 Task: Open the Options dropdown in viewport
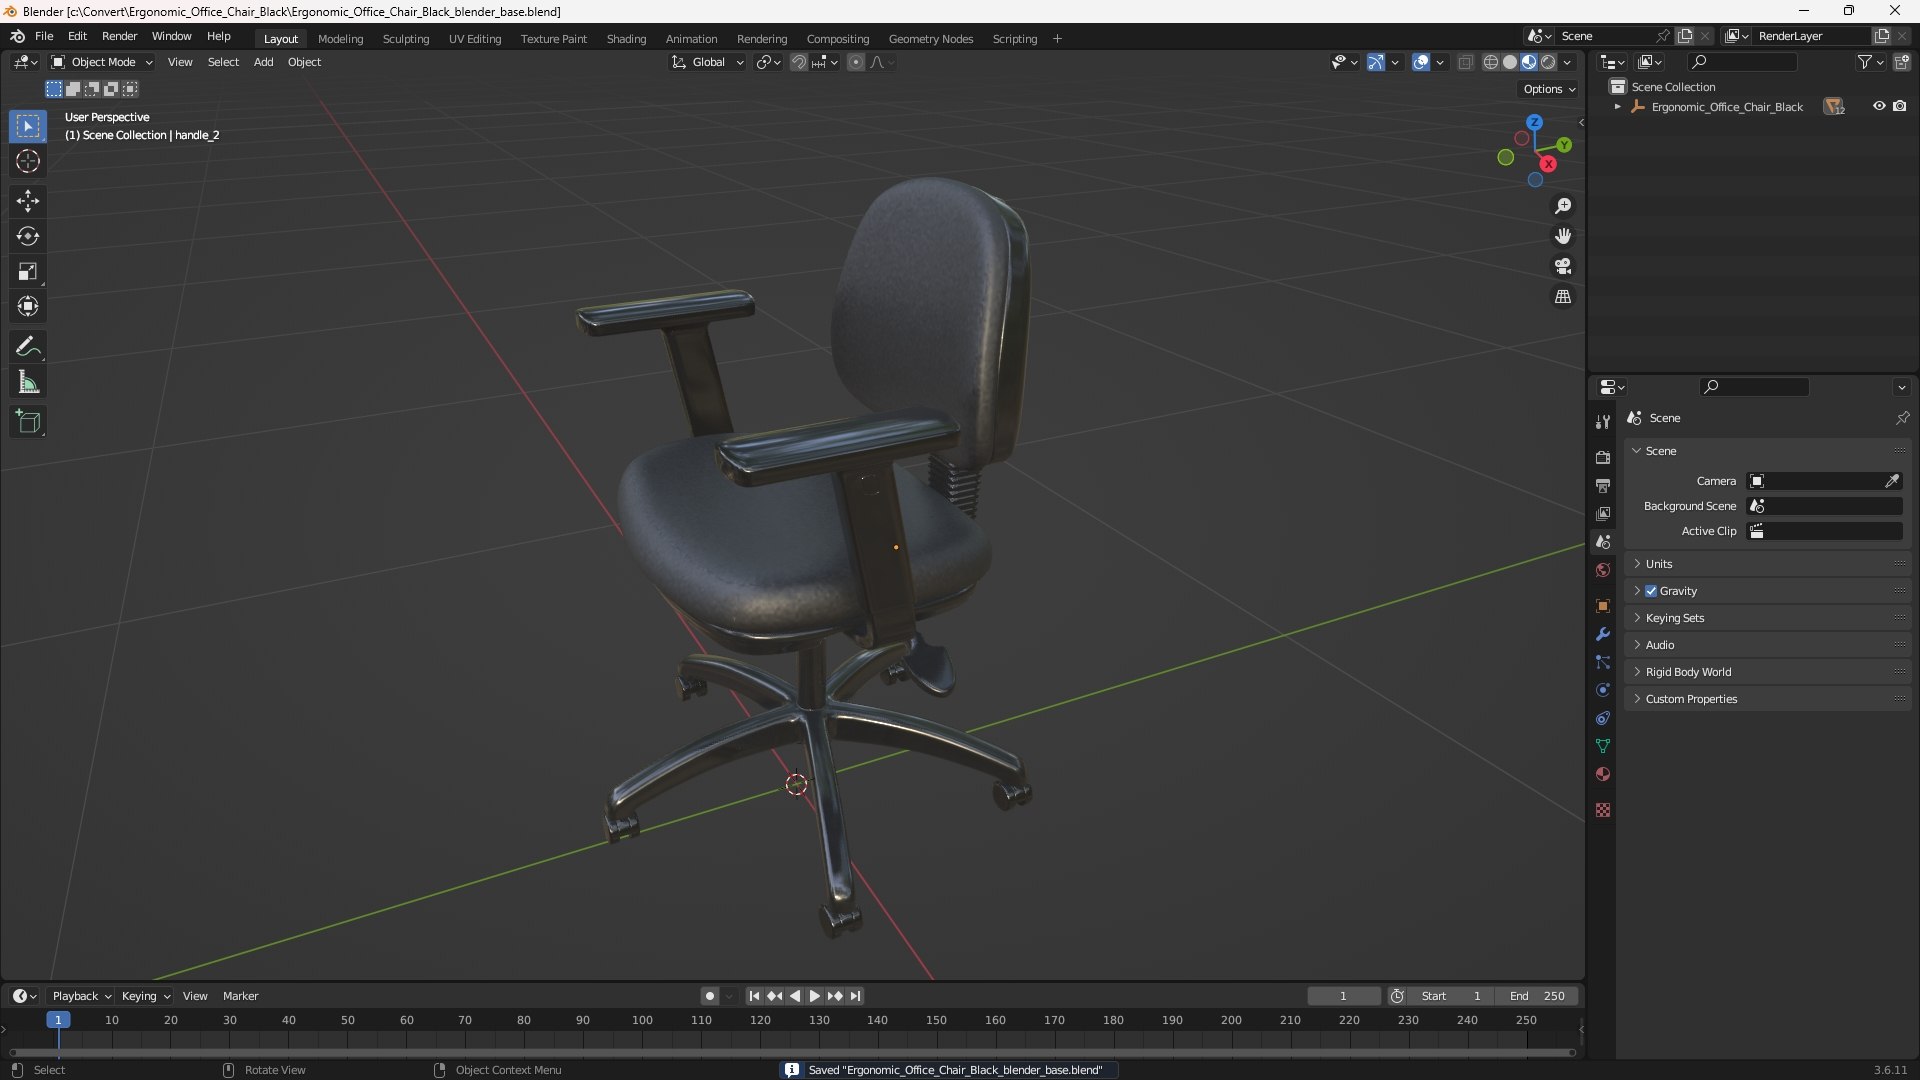[1549, 89]
